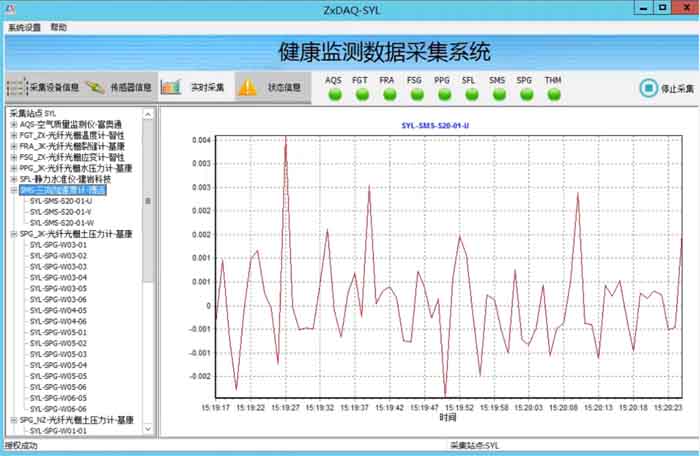
Task: Click the 状态信息 warning triangle icon
Action: pyautogui.click(x=247, y=87)
